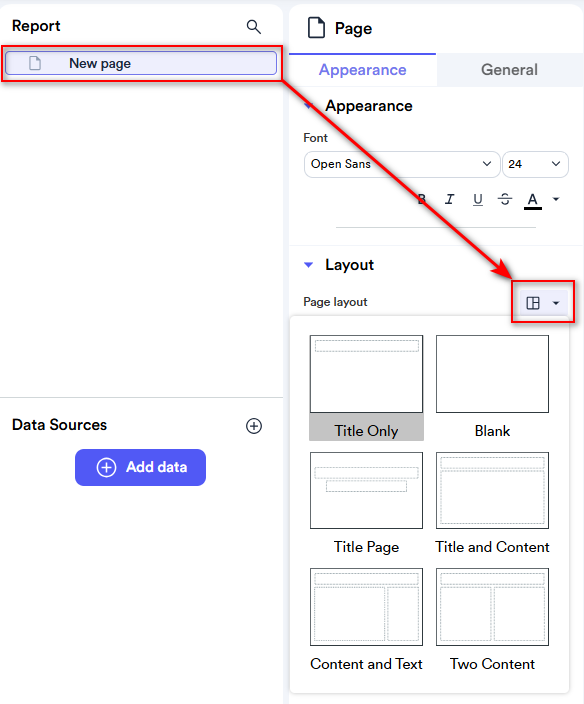Choose the Title Only layout
This screenshot has height=704, width=584.
[366, 387]
